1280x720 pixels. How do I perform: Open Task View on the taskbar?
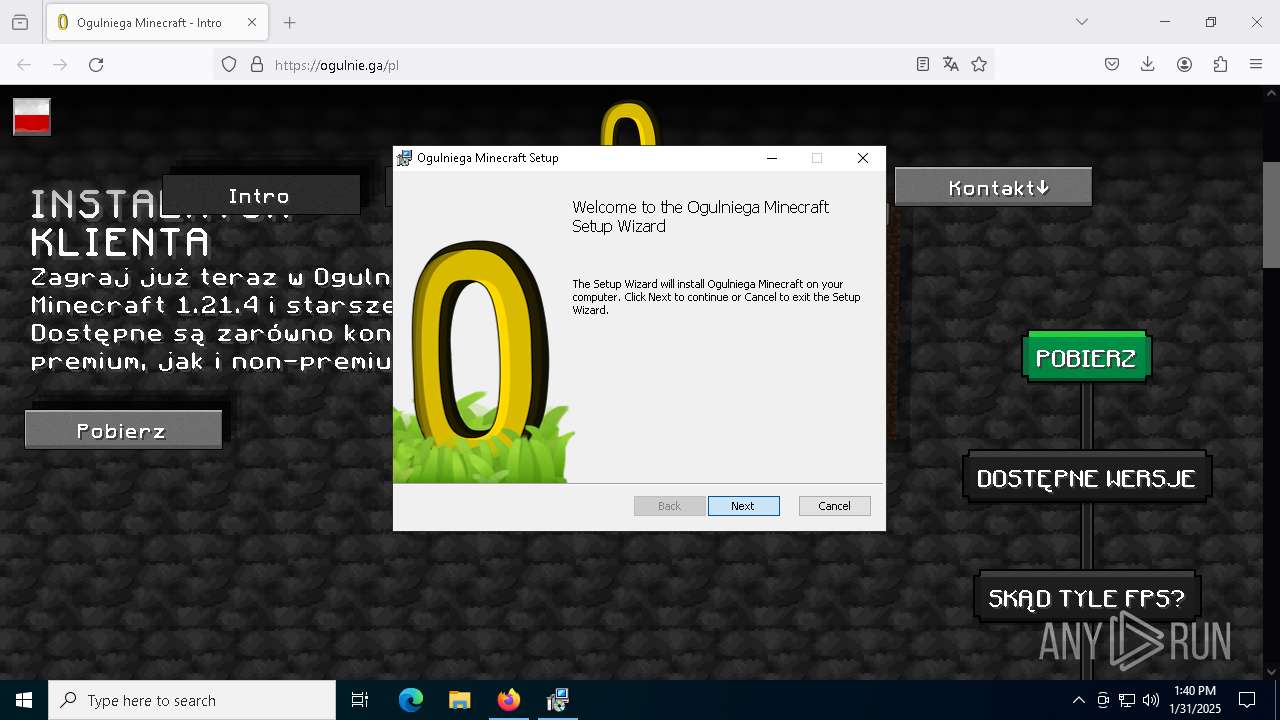pyautogui.click(x=360, y=700)
